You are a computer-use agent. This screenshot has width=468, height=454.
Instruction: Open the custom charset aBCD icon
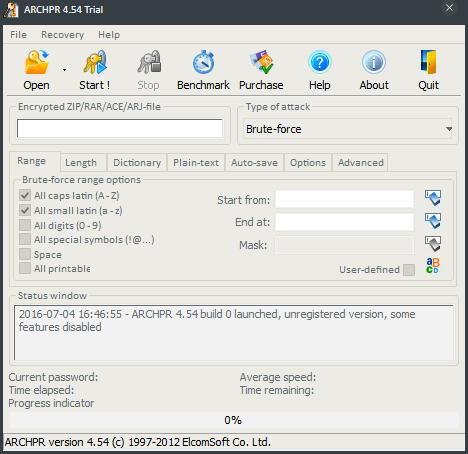[x=433, y=266]
